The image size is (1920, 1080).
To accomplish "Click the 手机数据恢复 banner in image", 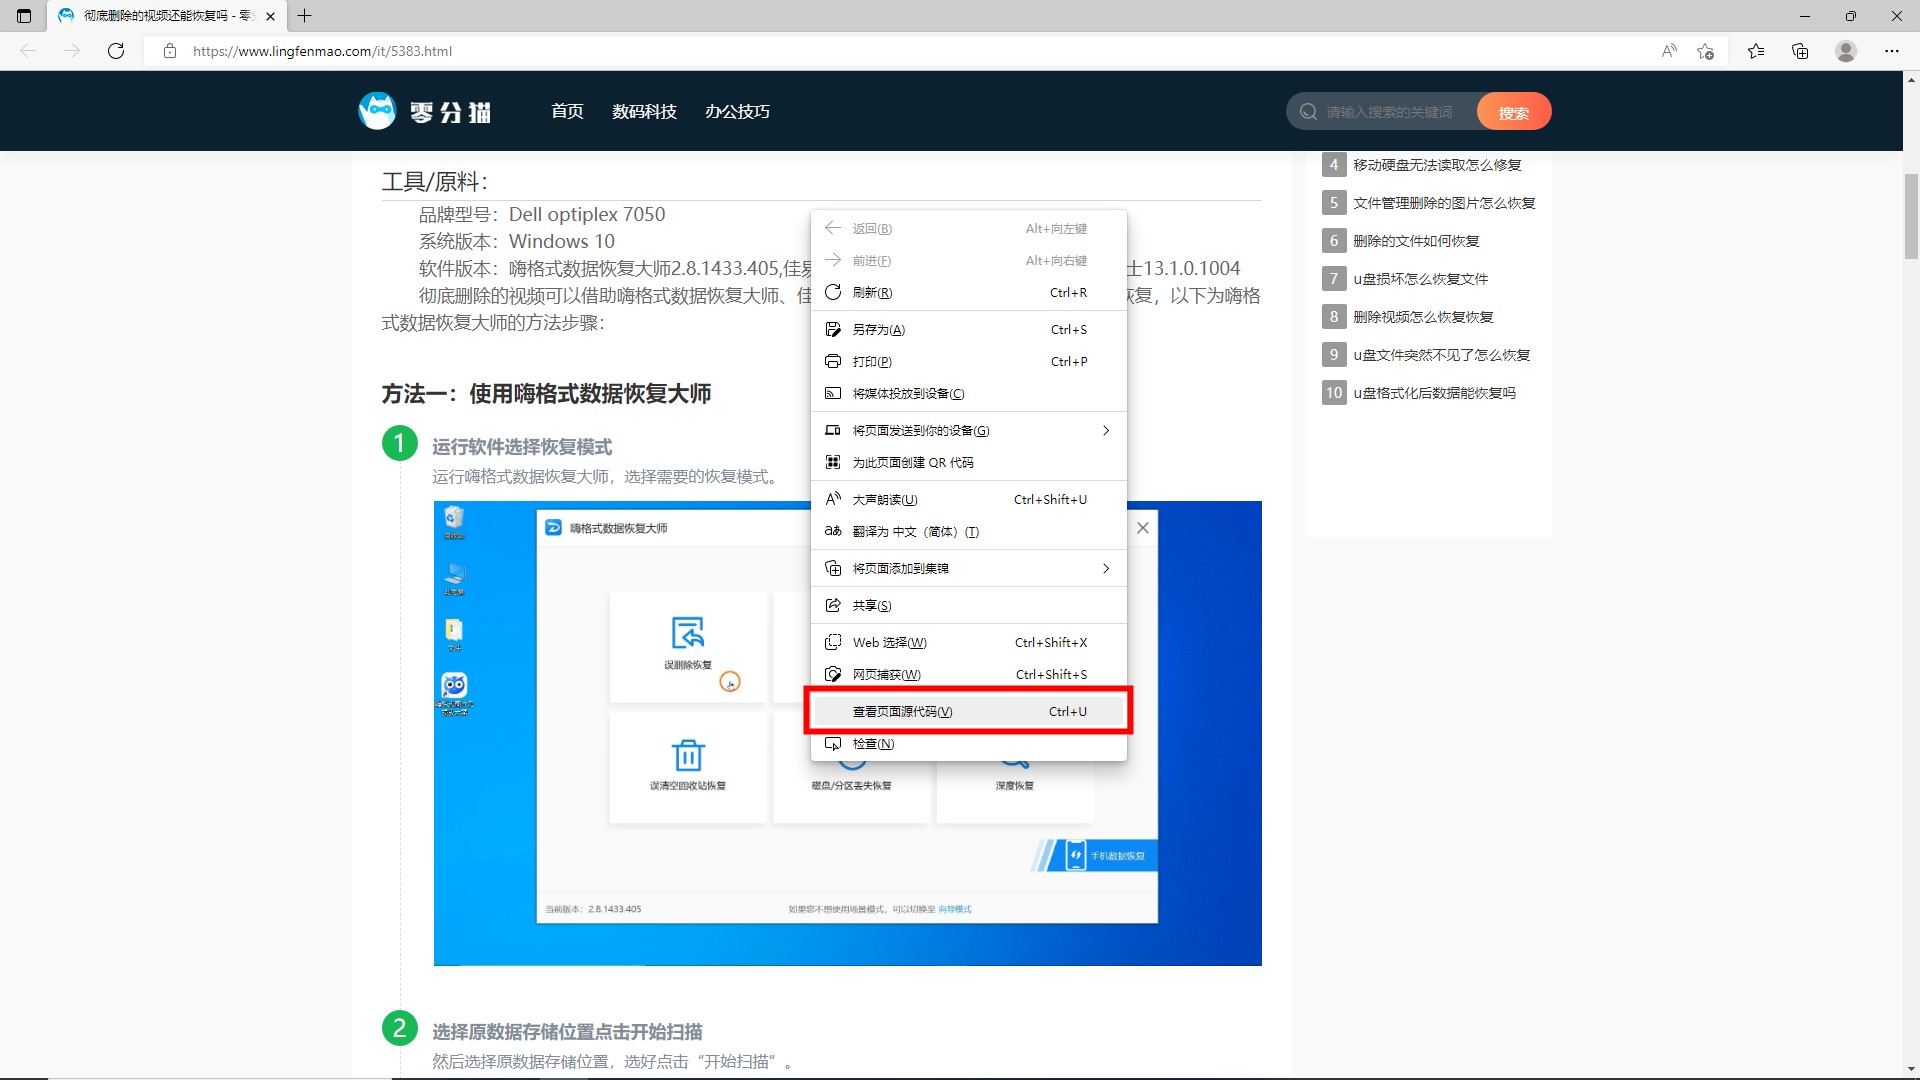I will click(x=1096, y=856).
